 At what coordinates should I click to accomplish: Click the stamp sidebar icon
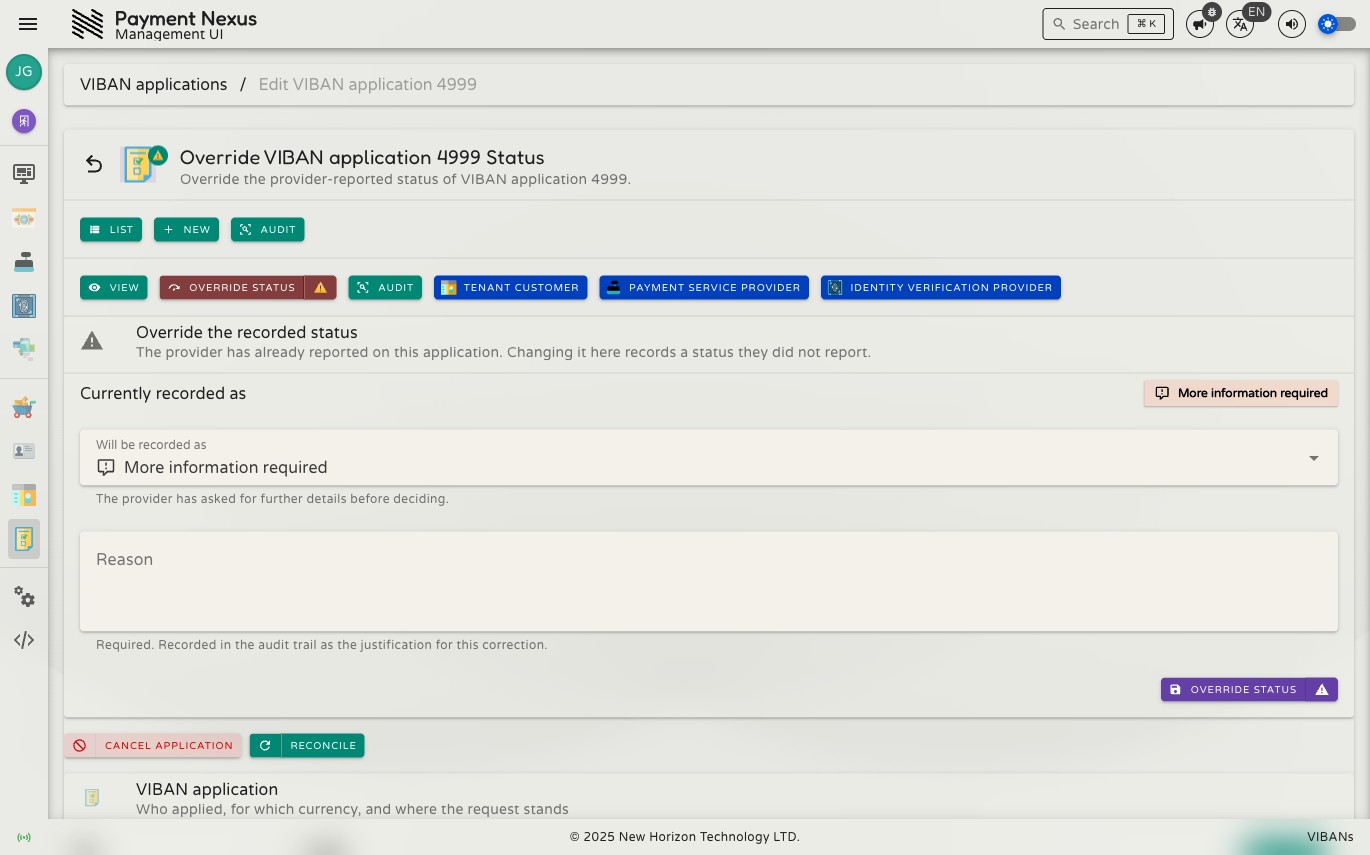coord(24,262)
